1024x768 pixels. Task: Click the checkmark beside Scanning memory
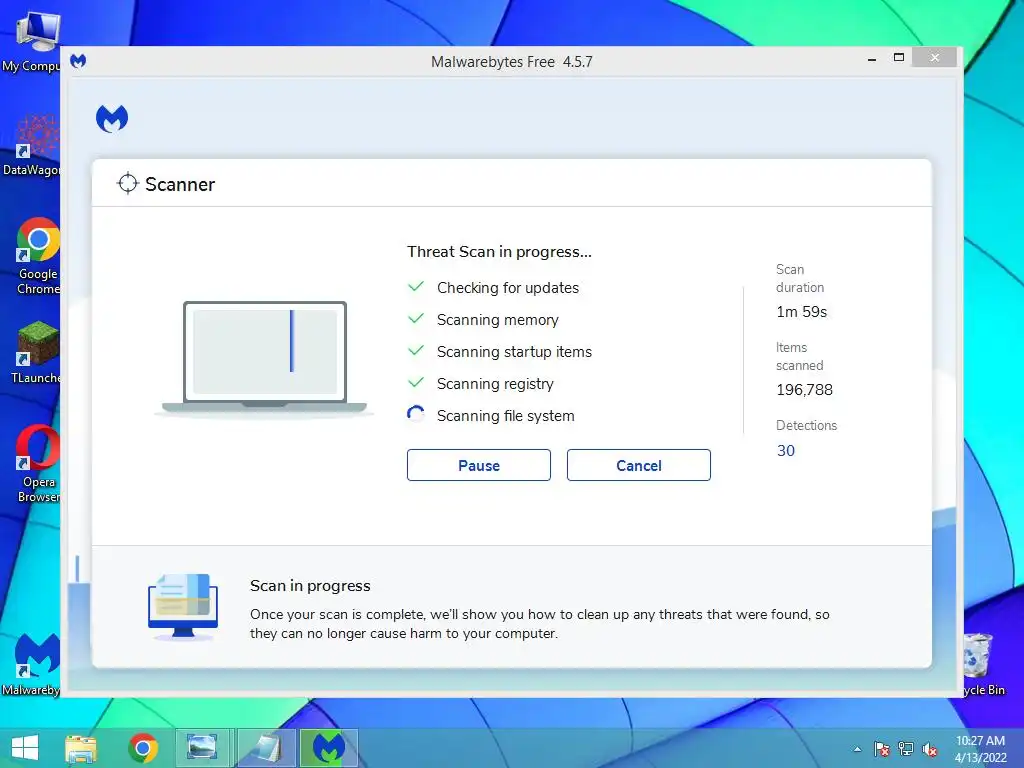click(416, 319)
